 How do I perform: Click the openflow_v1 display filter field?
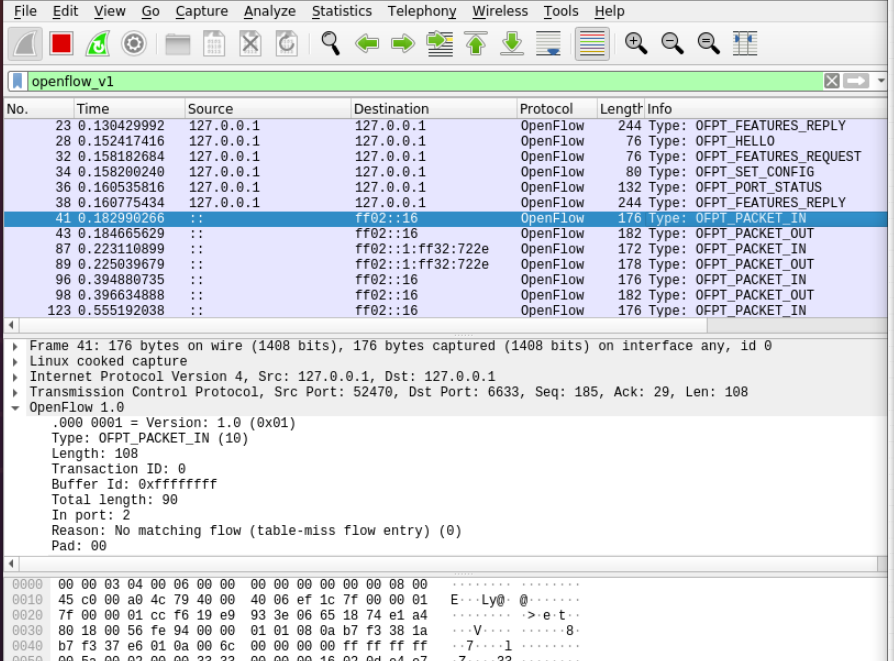pos(425,81)
